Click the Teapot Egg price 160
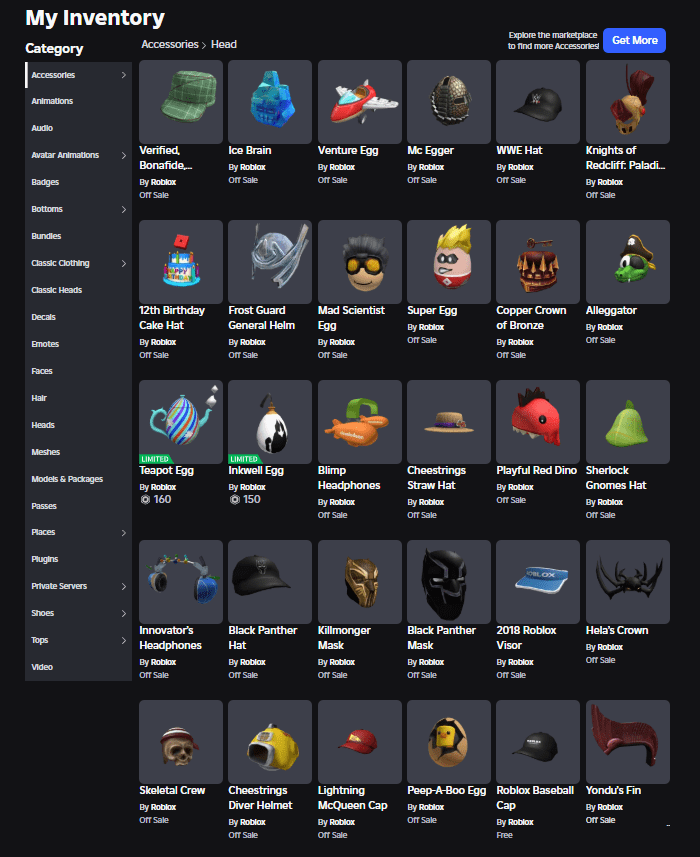This screenshot has height=857, width=700. pyautogui.click(x=156, y=500)
